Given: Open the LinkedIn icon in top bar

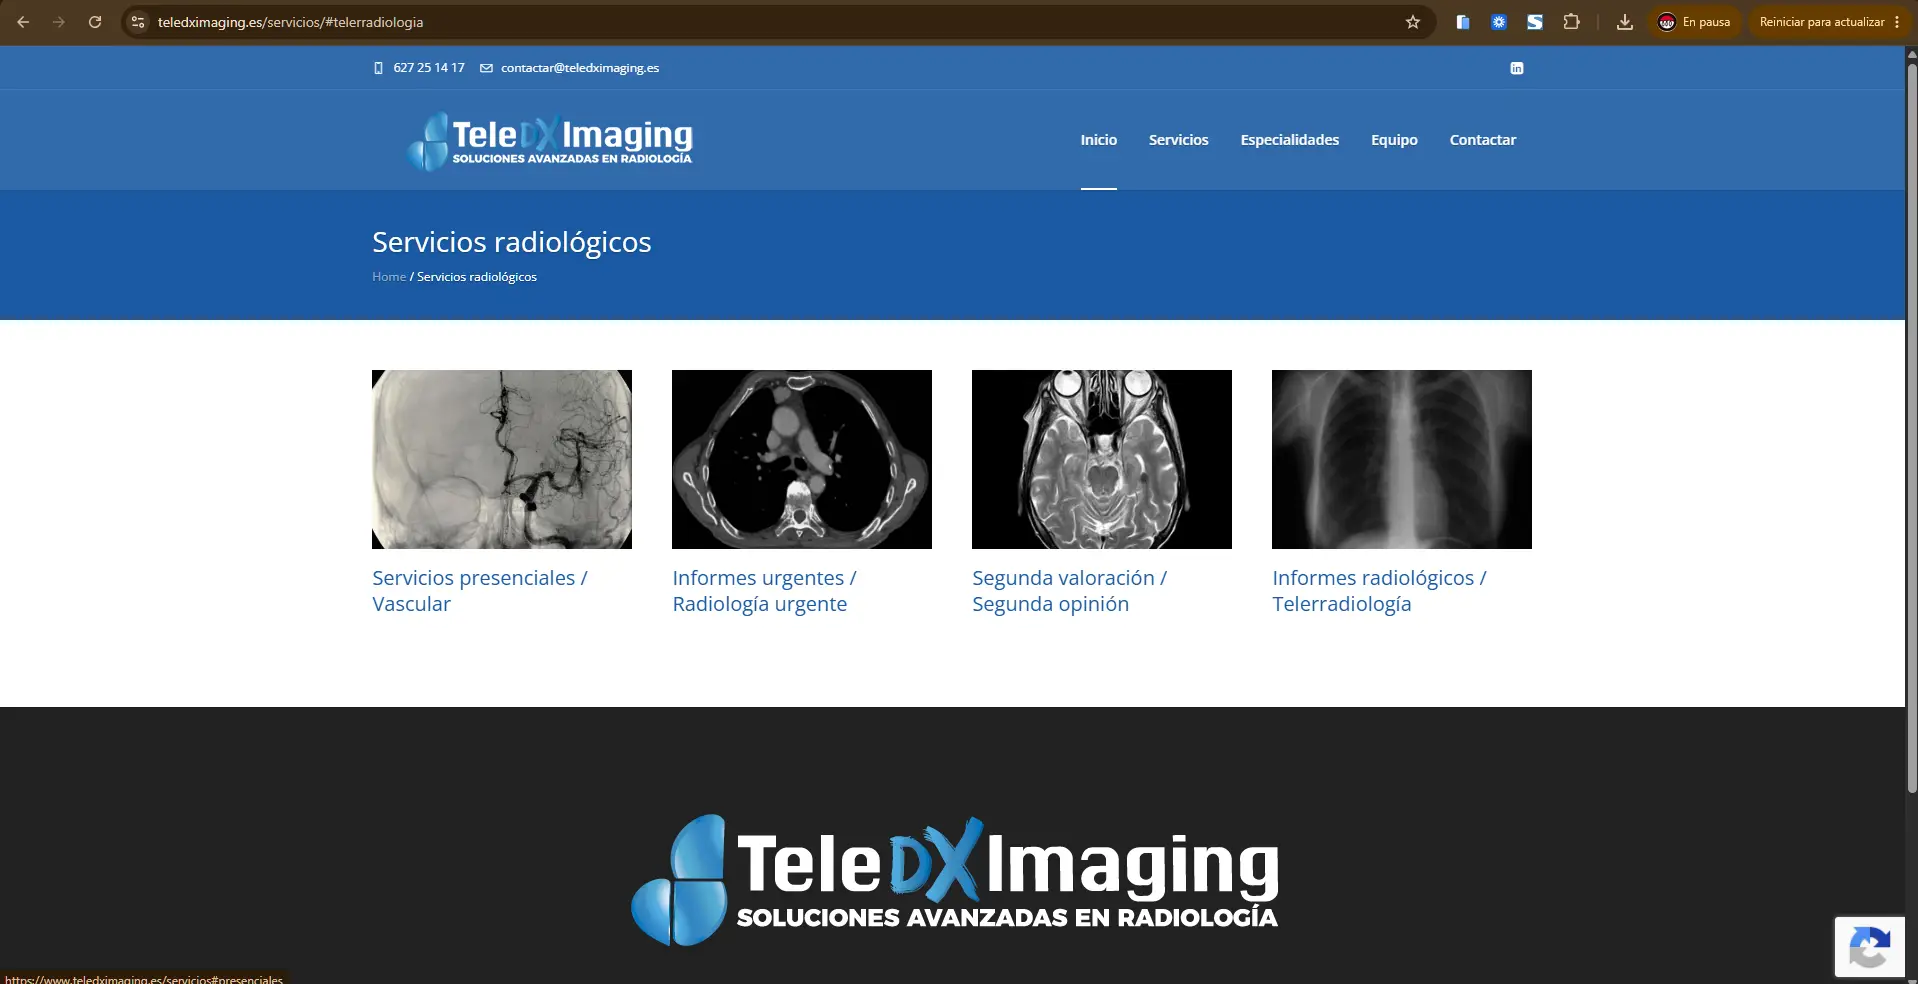Looking at the screenshot, I should (1517, 68).
